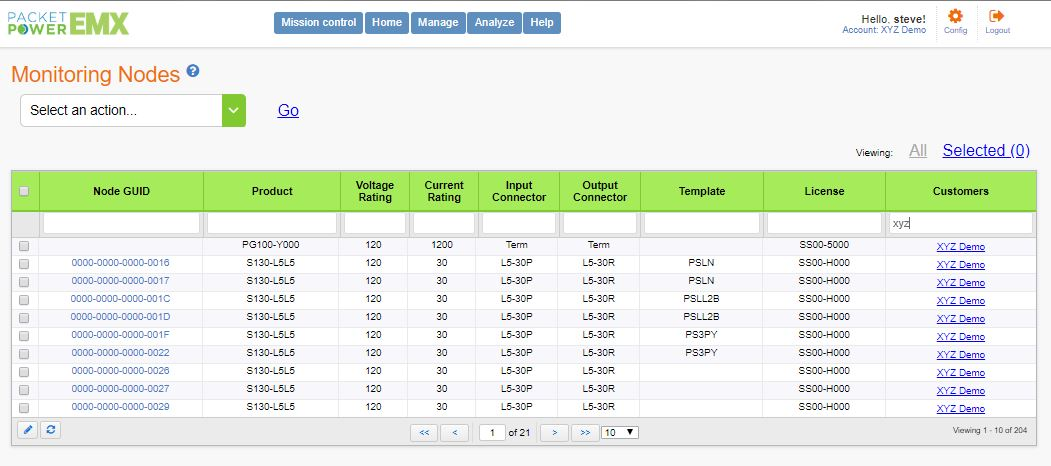This screenshot has height=466, width=1051.
Task: Toggle the select-all checkbox in table header
Action: click(x=24, y=191)
